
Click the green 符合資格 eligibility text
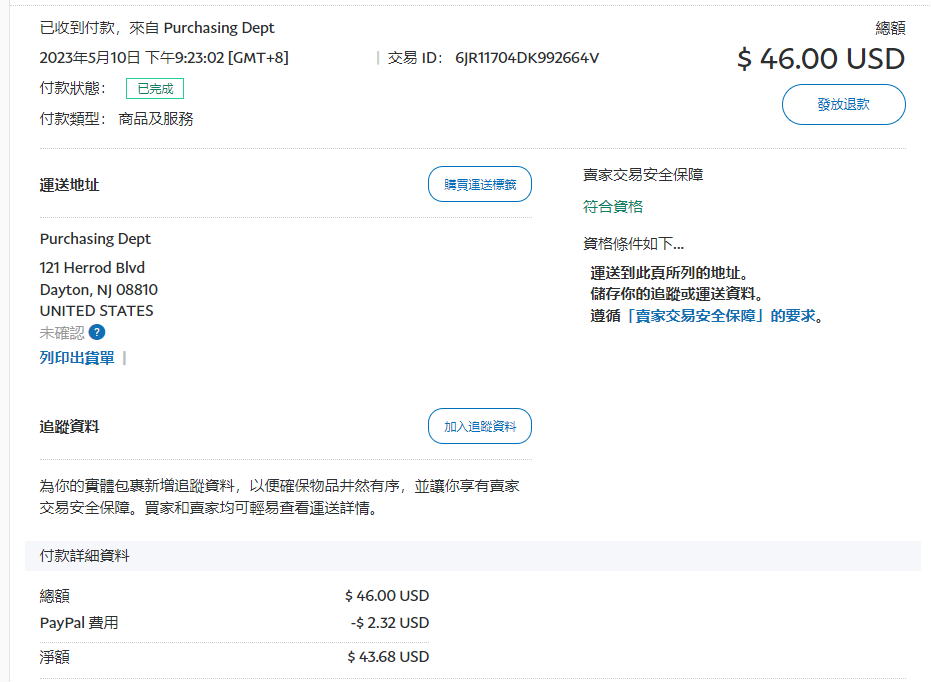tap(613, 207)
